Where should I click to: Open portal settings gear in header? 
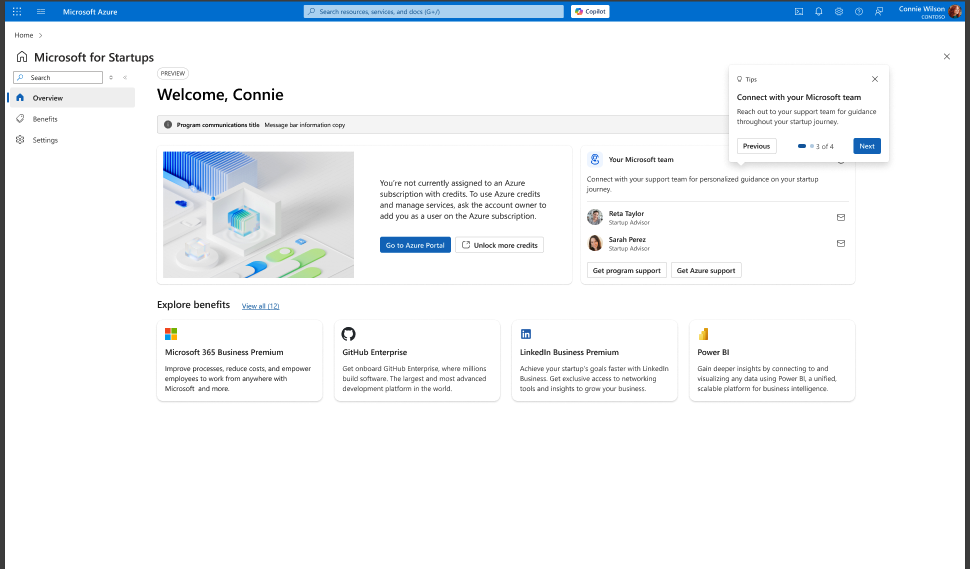[839, 11]
